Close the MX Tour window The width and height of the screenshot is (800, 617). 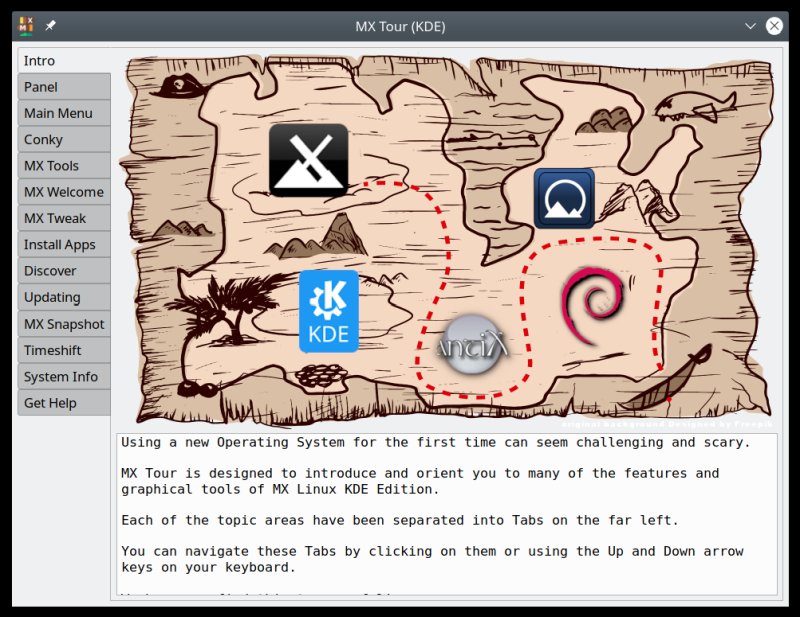pos(774,26)
